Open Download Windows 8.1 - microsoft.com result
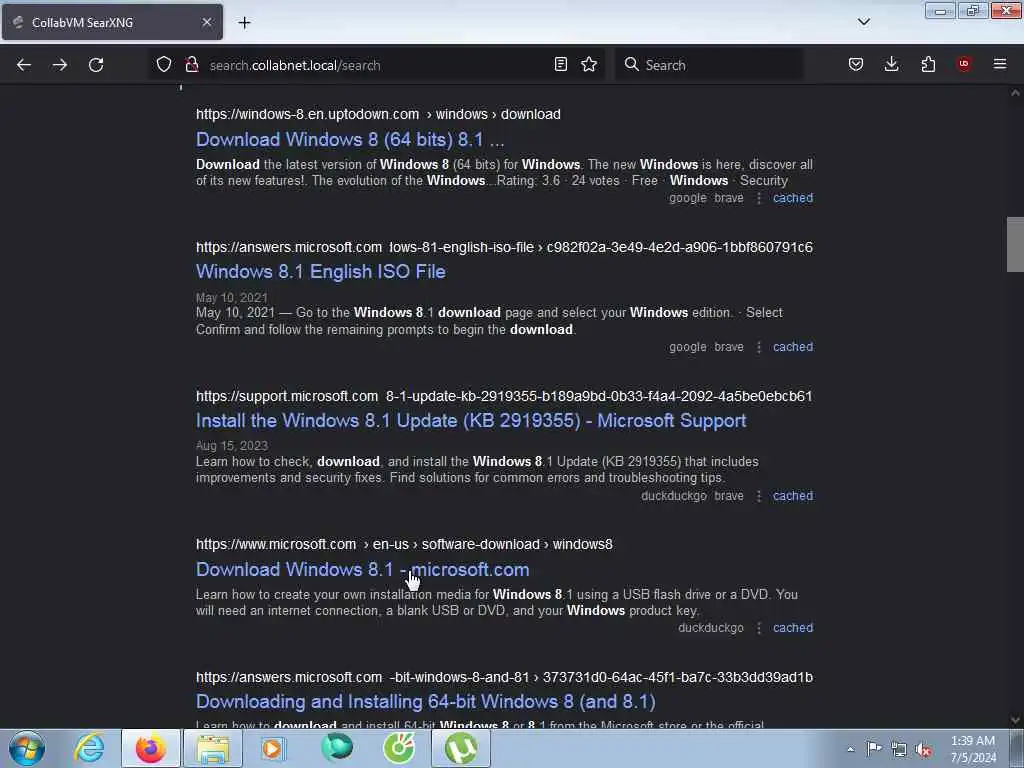1024x768 pixels. (x=362, y=569)
